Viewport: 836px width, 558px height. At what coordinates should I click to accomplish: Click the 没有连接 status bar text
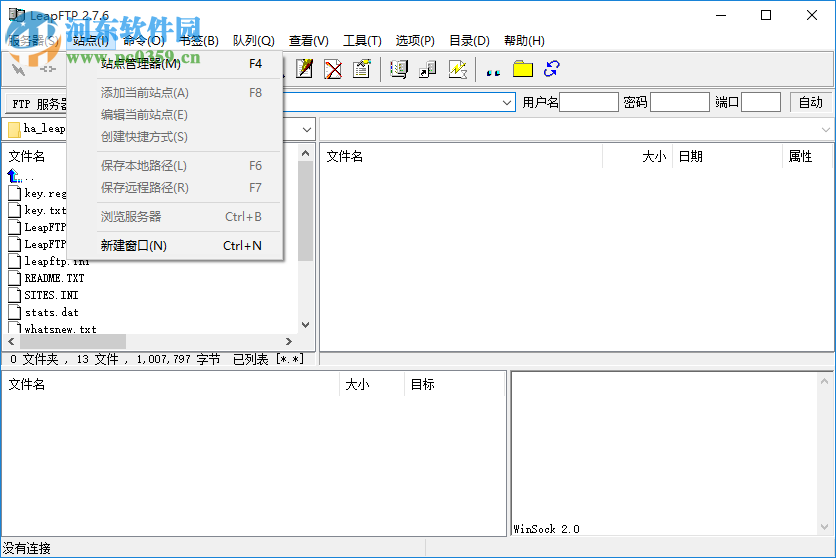[27, 548]
